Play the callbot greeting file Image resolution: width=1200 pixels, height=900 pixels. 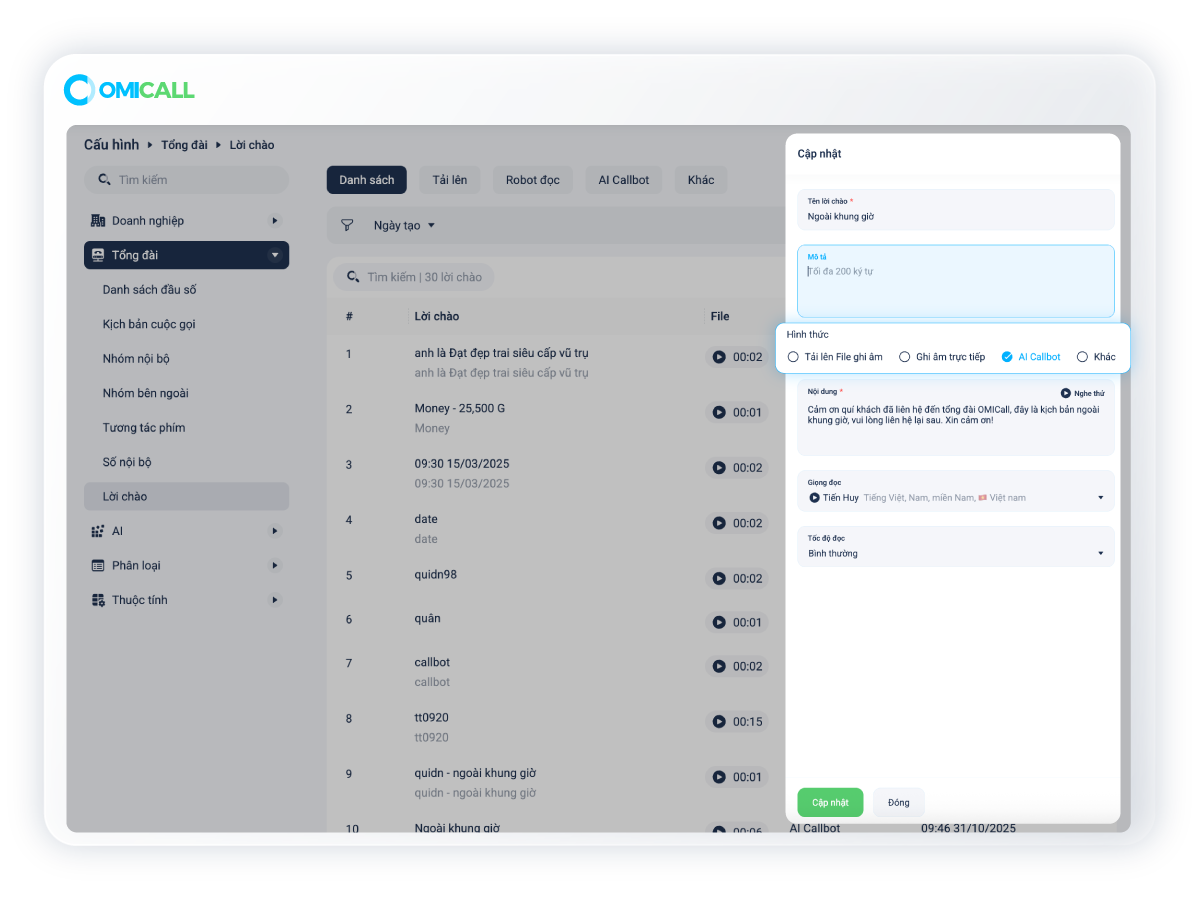pyautogui.click(x=719, y=666)
